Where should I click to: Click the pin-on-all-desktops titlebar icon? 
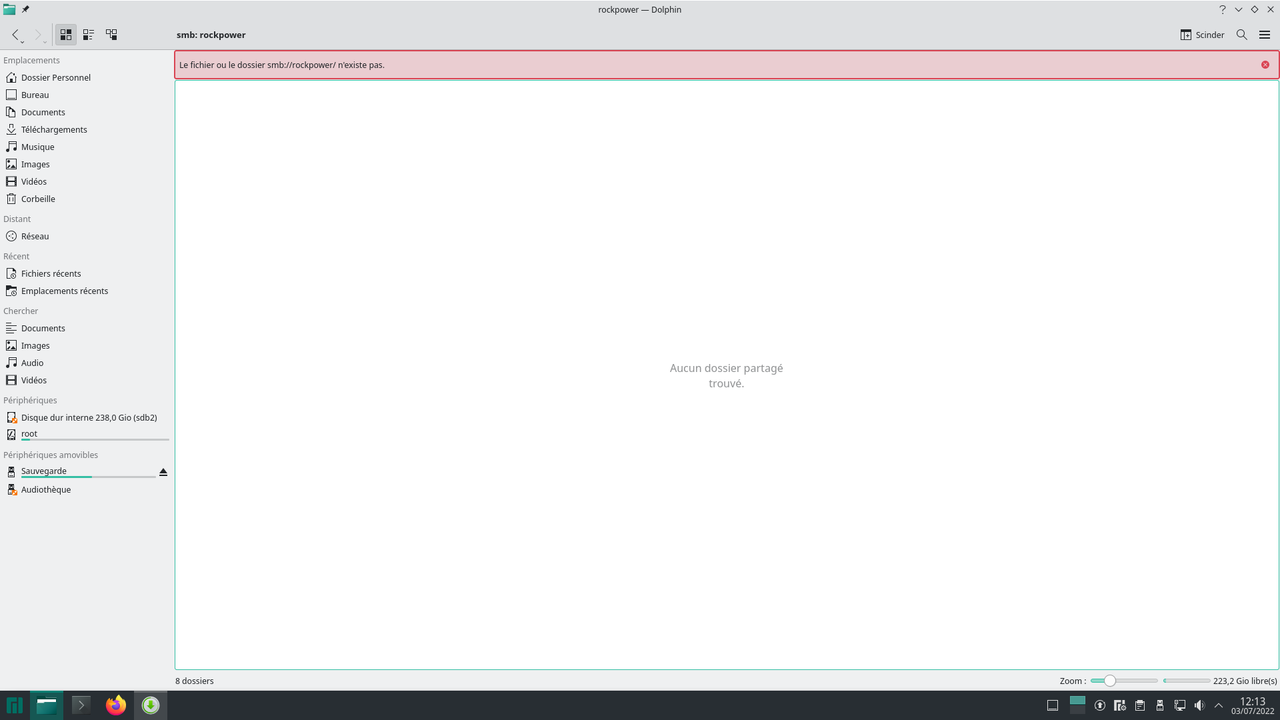[26, 9]
